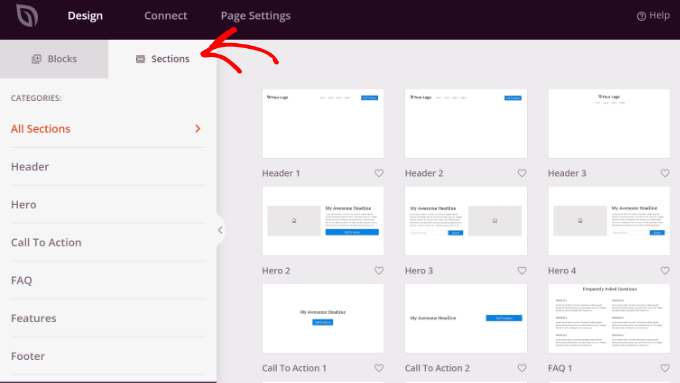This screenshot has height=383, width=680.
Task: Select the Features category
Action: coord(108,318)
